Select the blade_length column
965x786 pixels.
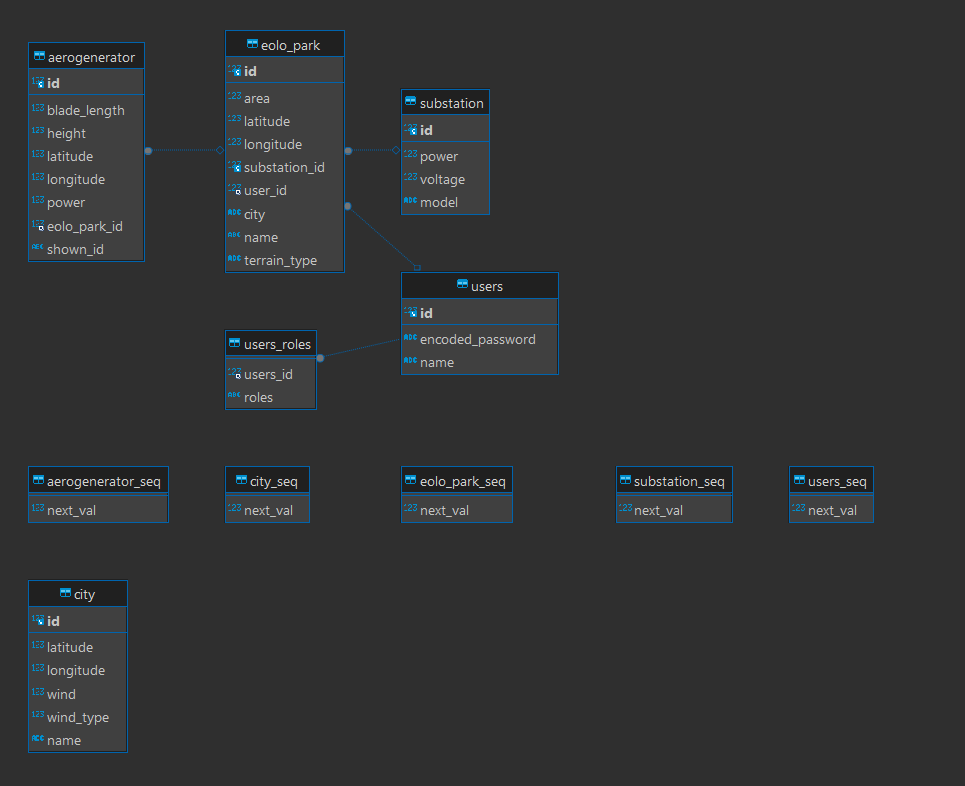[x=86, y=110]
